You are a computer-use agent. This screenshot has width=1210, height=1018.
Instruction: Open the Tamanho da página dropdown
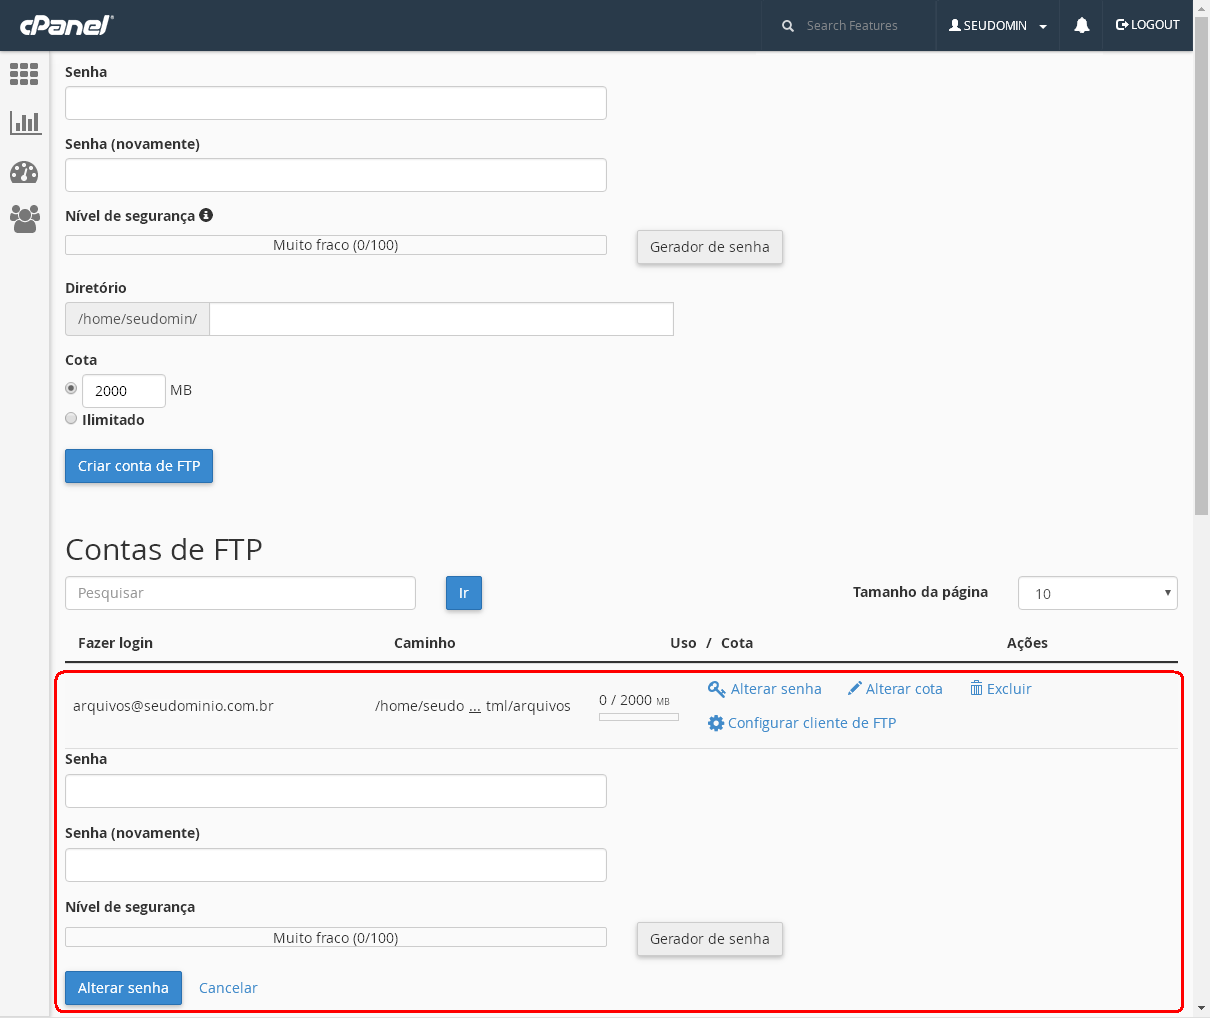(1097, 593)
